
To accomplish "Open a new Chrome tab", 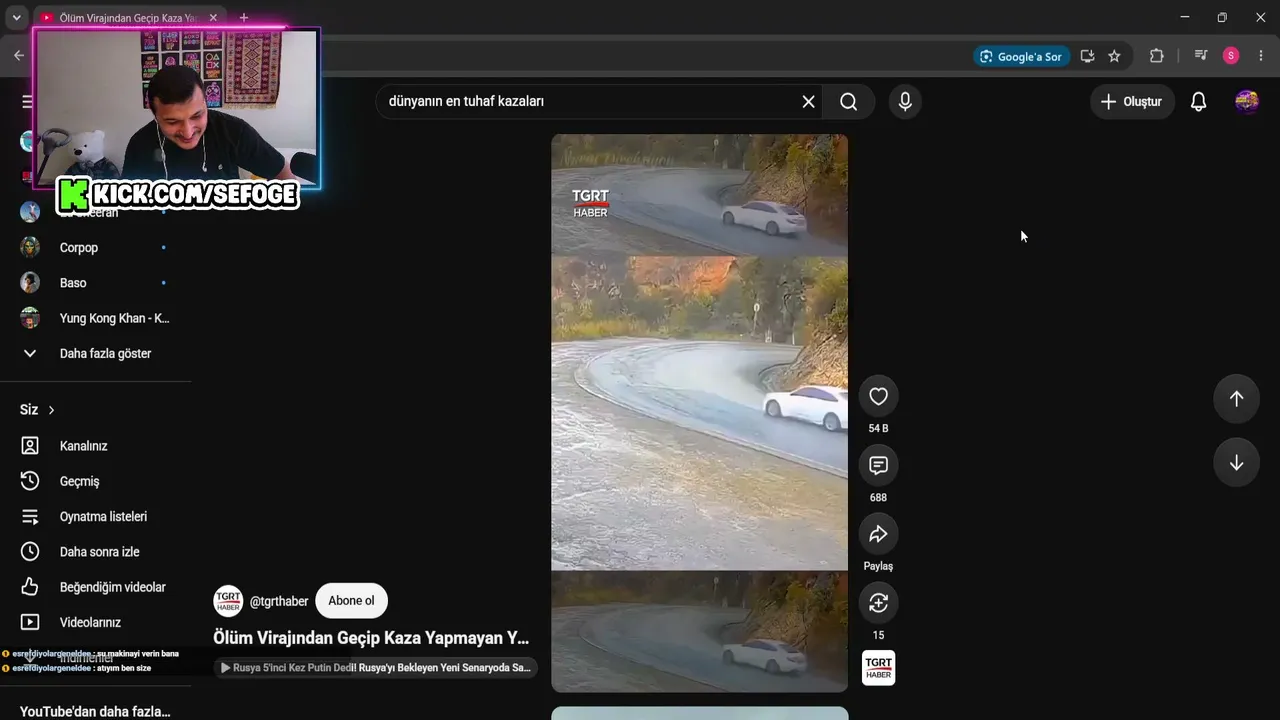I will pos(243,17).
